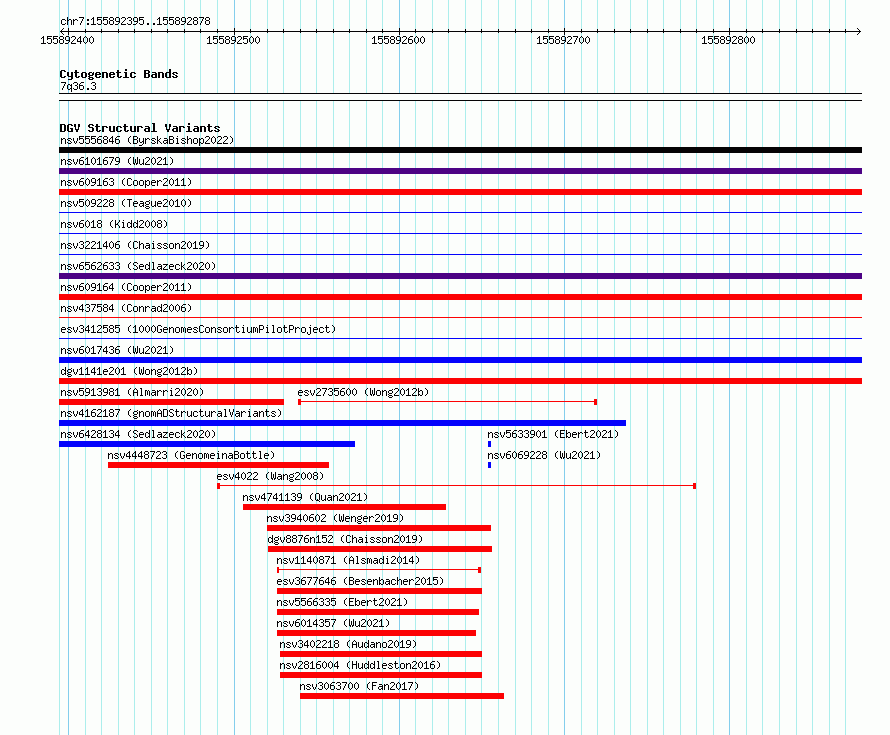This screenshot has width=890, height=735.
Task: Select the small blue nsv6069228 marker
Action: (x=489, y=465)
